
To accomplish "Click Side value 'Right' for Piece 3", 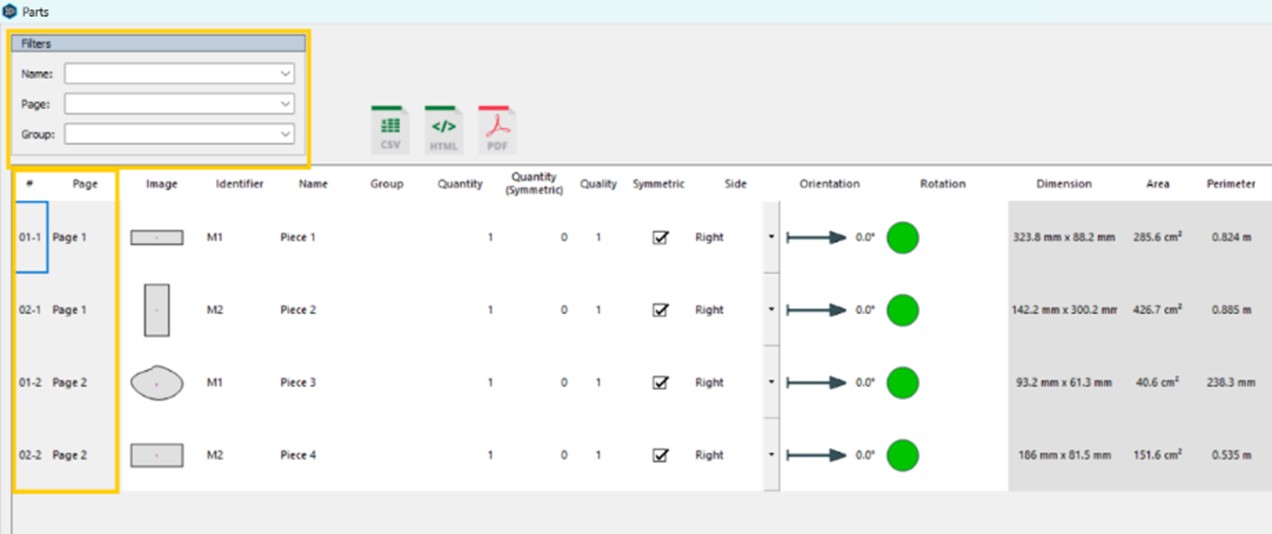I will (x=709, y=382).
